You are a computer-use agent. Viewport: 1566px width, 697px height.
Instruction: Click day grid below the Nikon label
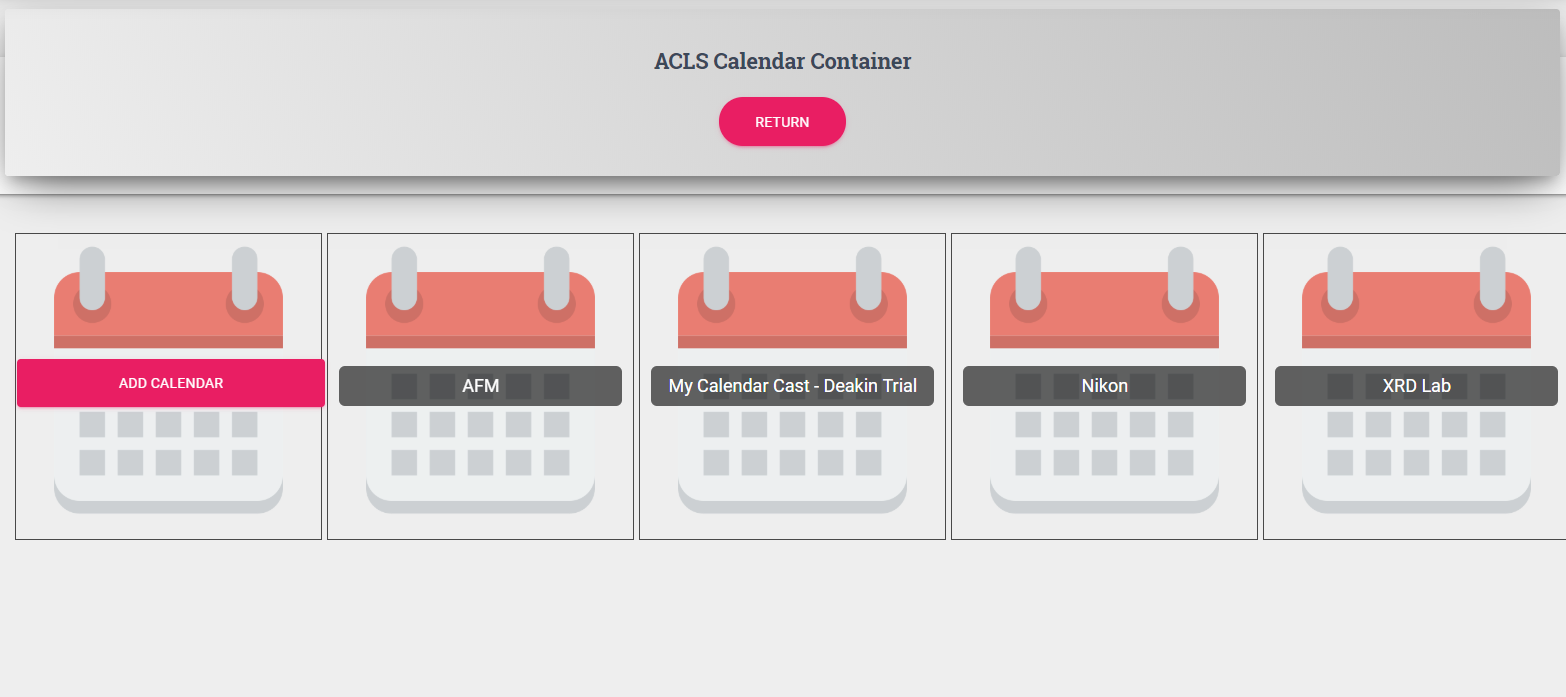point(1104,444)
